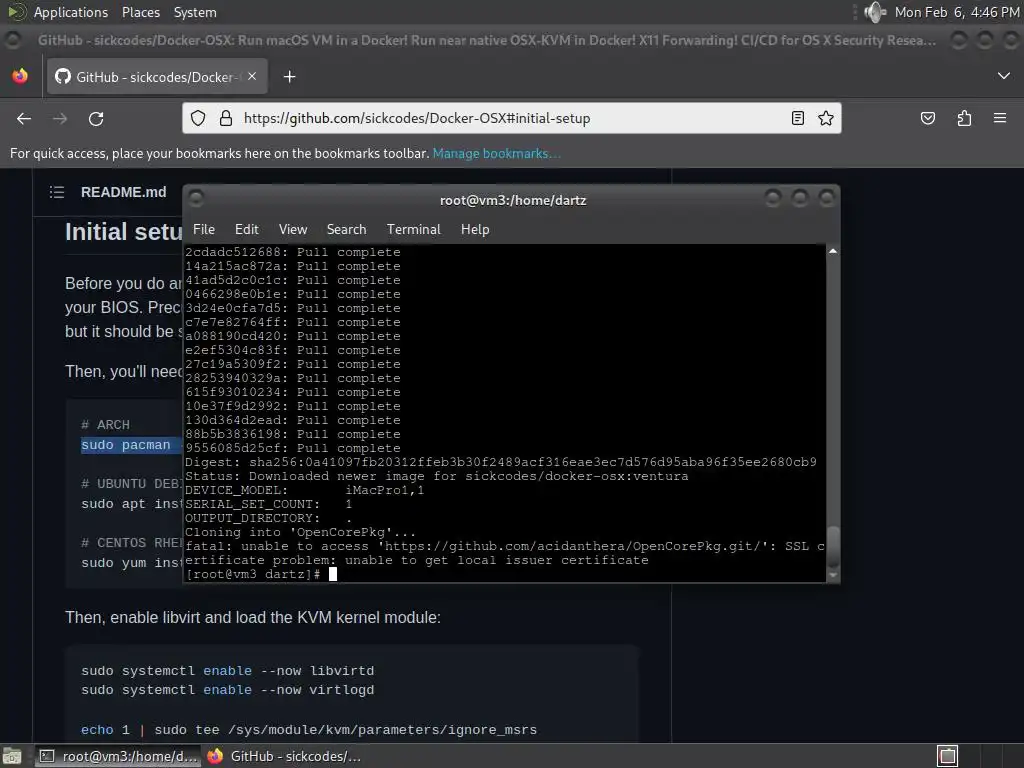This screenshot has width=1024, height=768.
Task: Click the volume speaker icon
Action: (x=874, y=12)
